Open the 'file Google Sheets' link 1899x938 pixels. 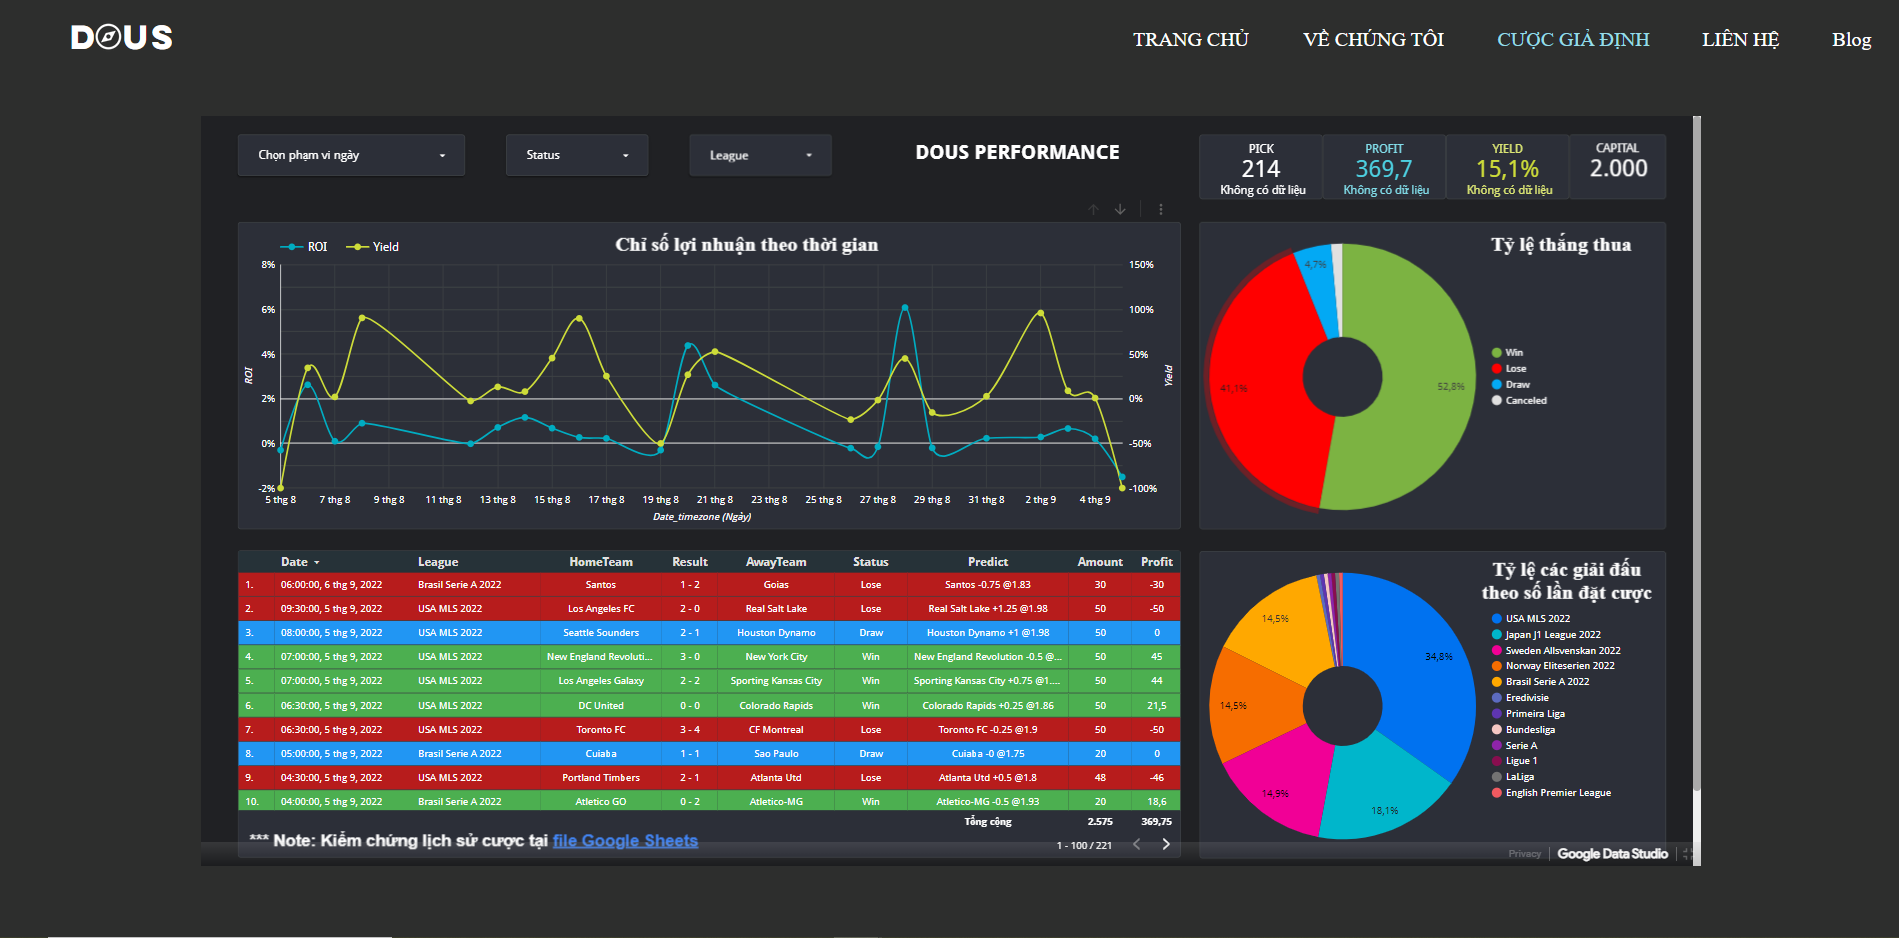pyautogui.click(x=625, y=841)
